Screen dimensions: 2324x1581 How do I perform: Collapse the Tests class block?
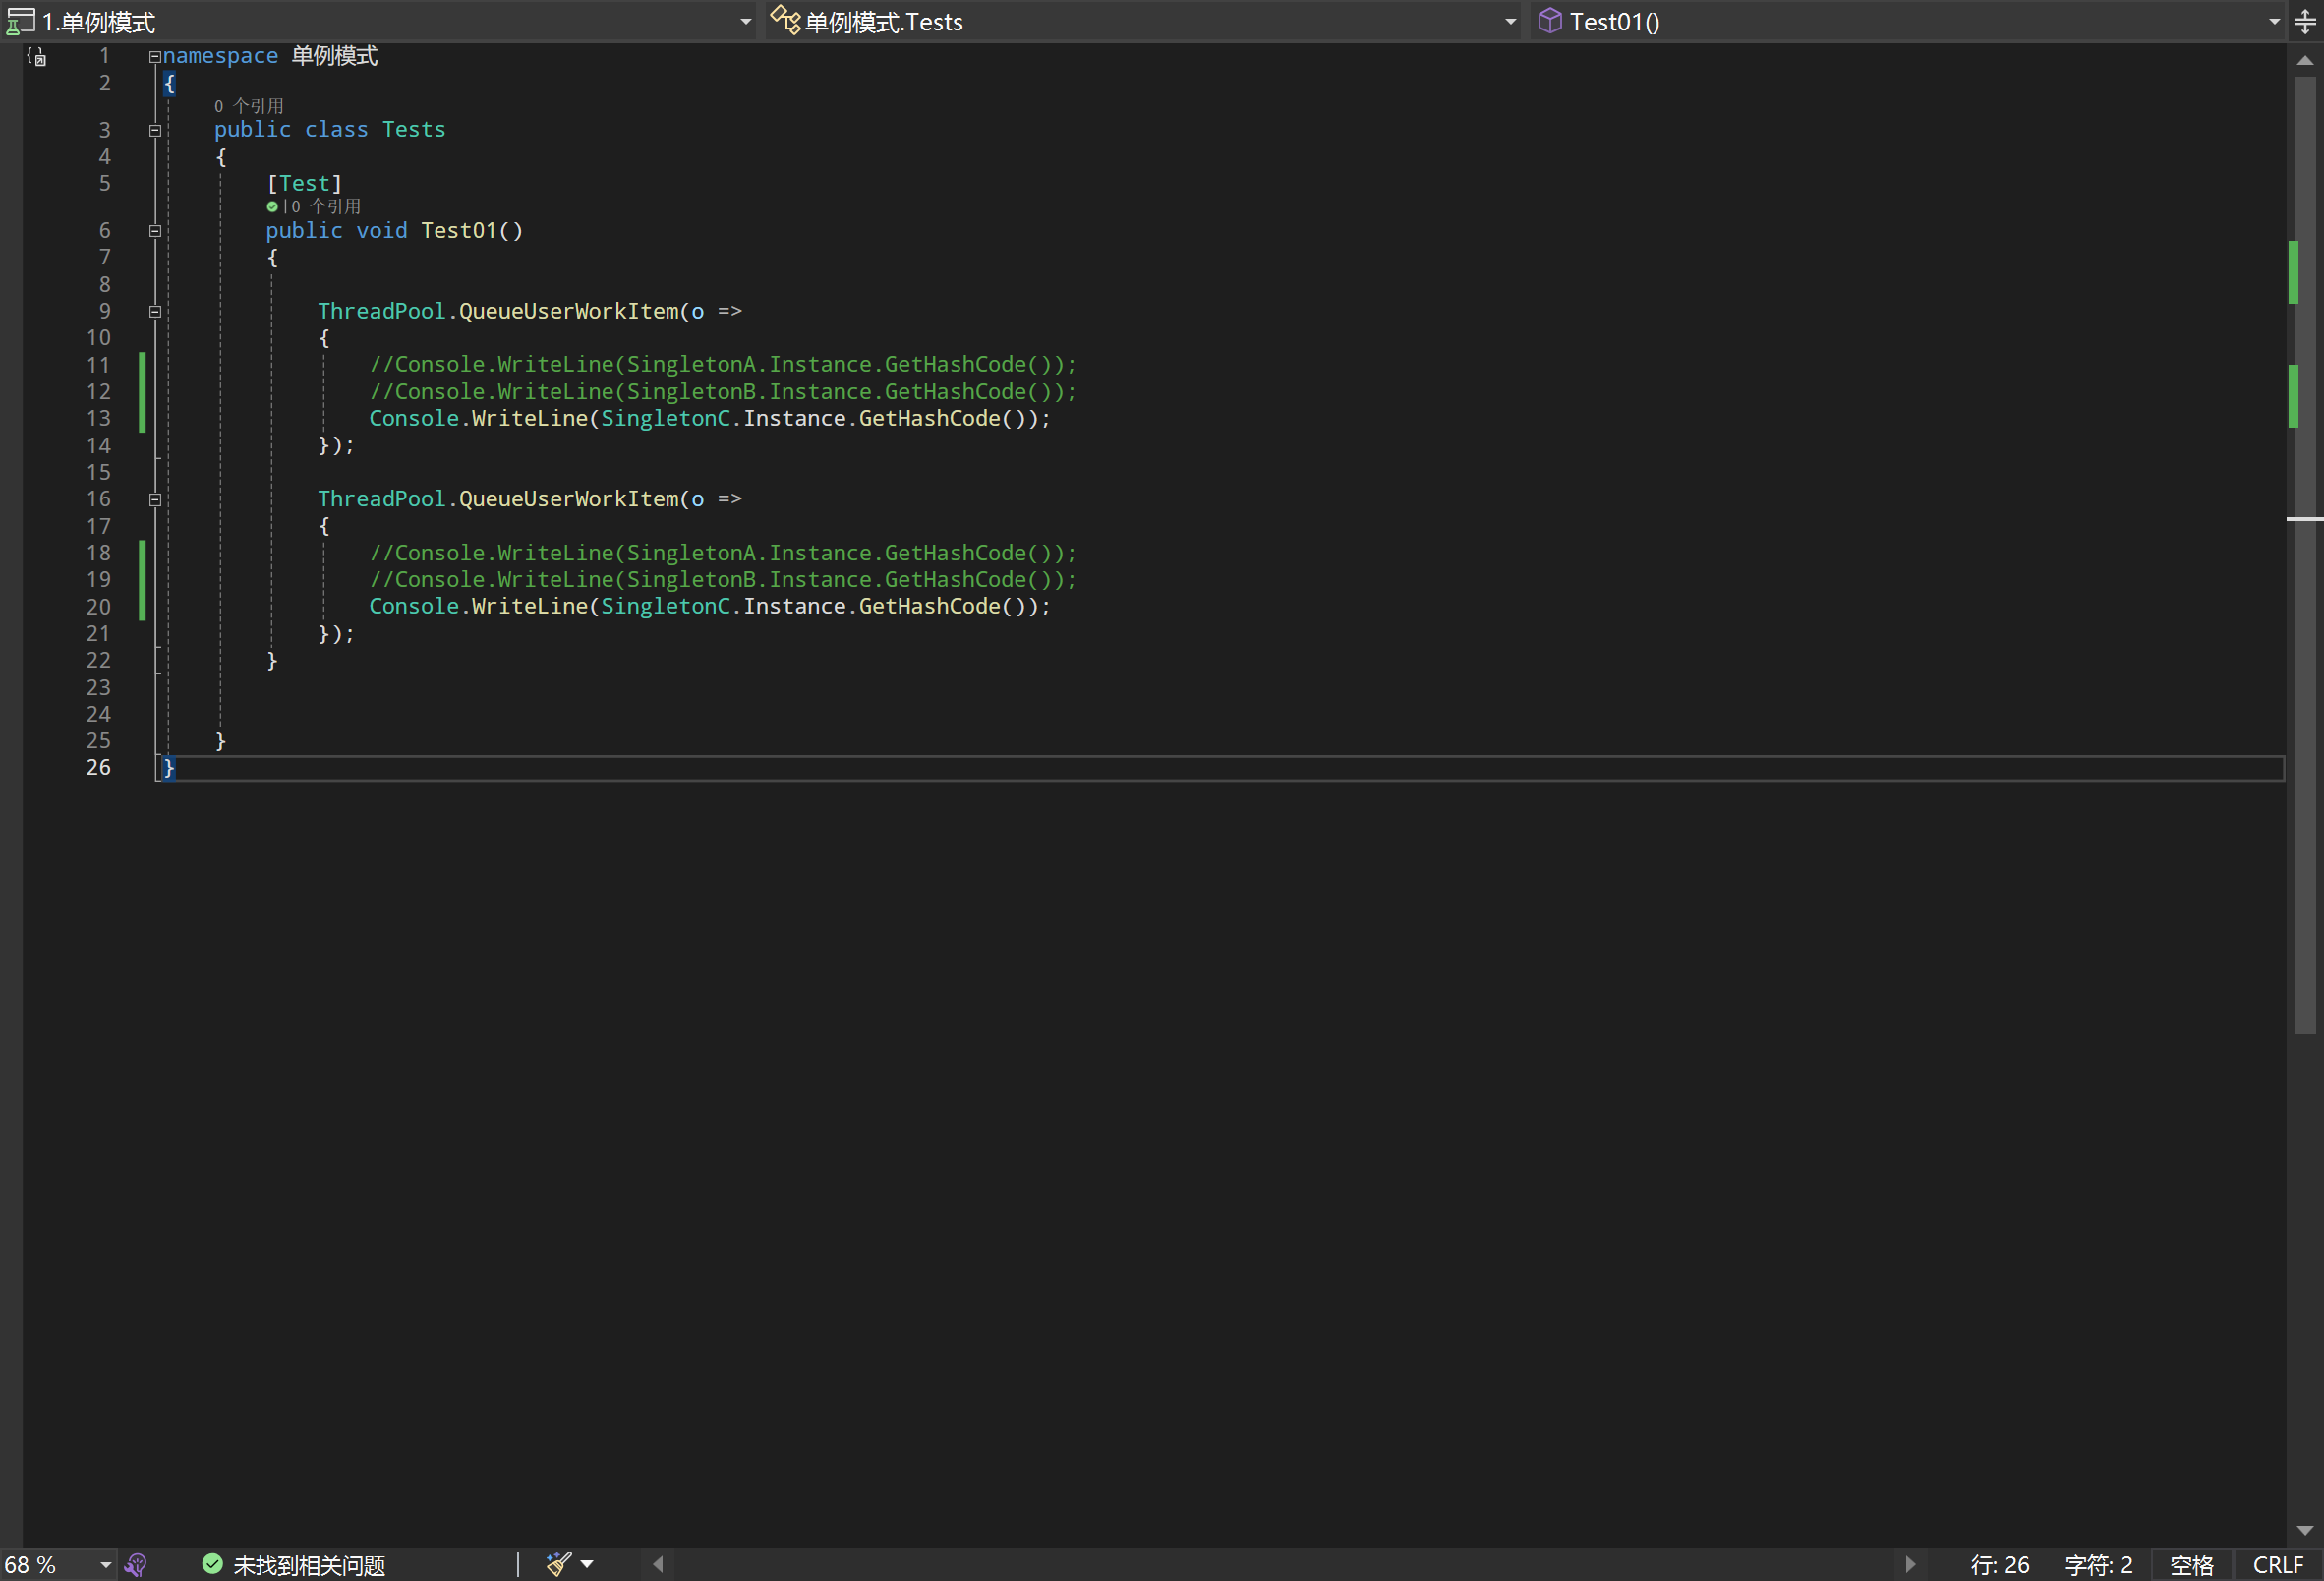pos(155,130)
